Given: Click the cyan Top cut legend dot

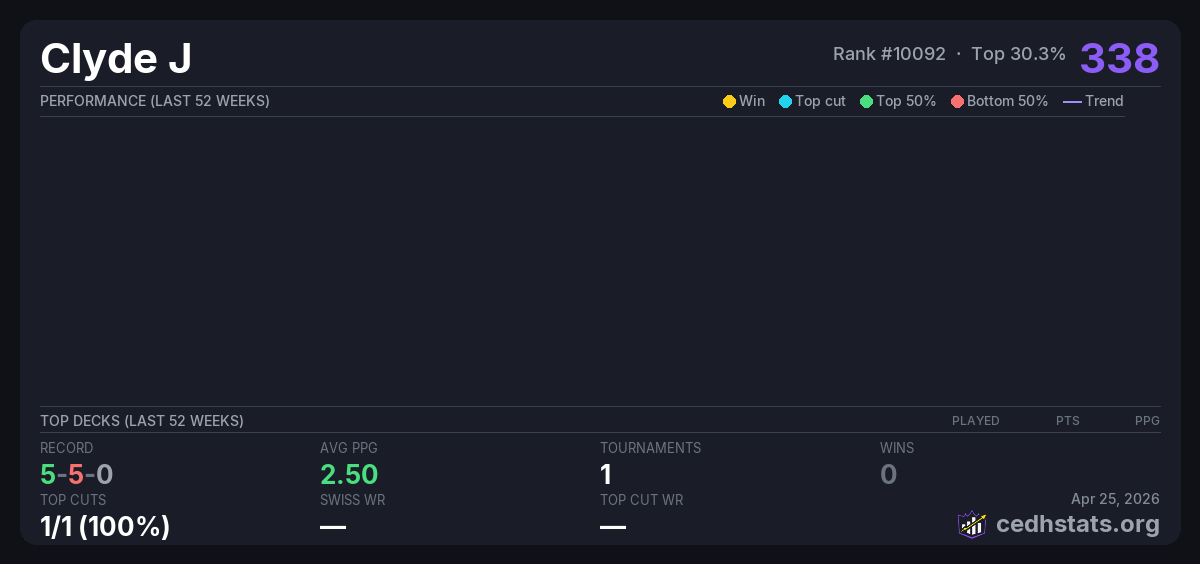Looking at the screenshot, I should click(x=785, y=101).
